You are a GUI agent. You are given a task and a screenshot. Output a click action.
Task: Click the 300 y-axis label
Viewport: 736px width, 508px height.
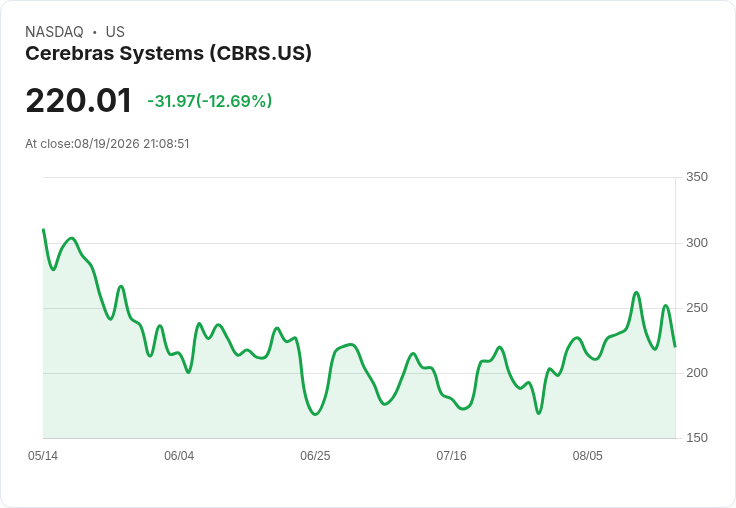(697, 243)
